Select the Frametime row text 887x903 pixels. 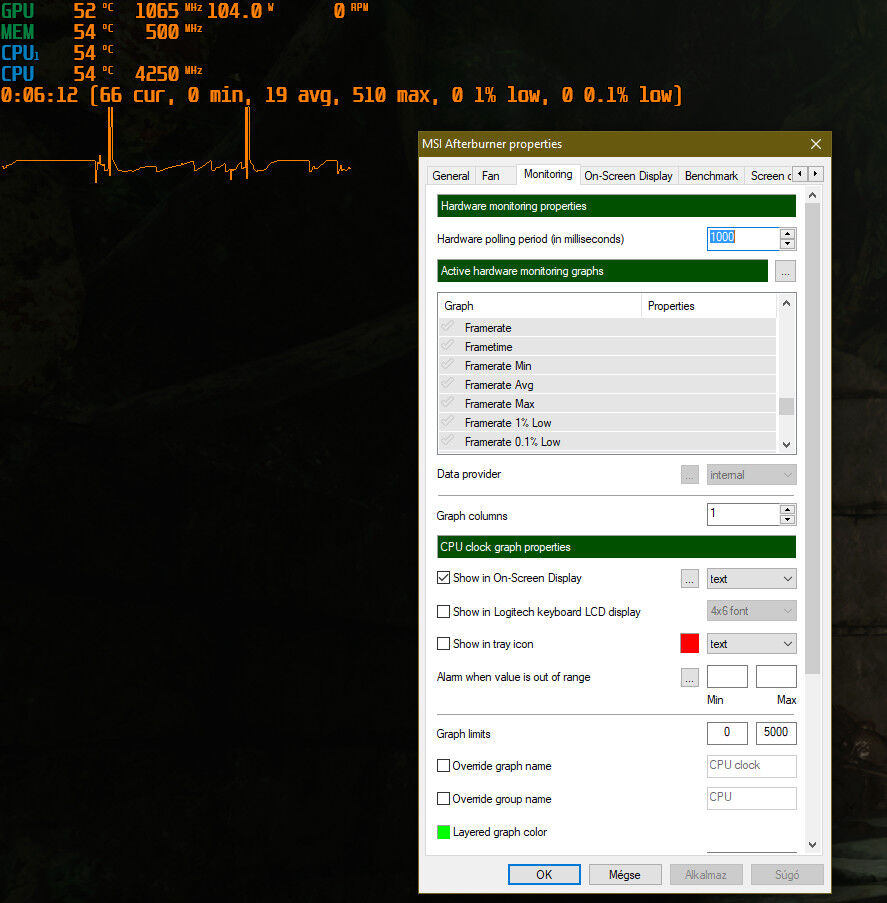coord(488,347)
